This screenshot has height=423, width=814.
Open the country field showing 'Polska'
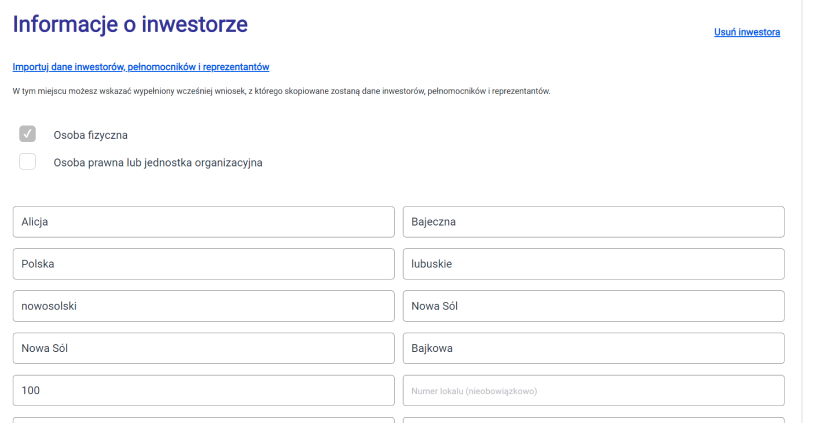(203, 264)
